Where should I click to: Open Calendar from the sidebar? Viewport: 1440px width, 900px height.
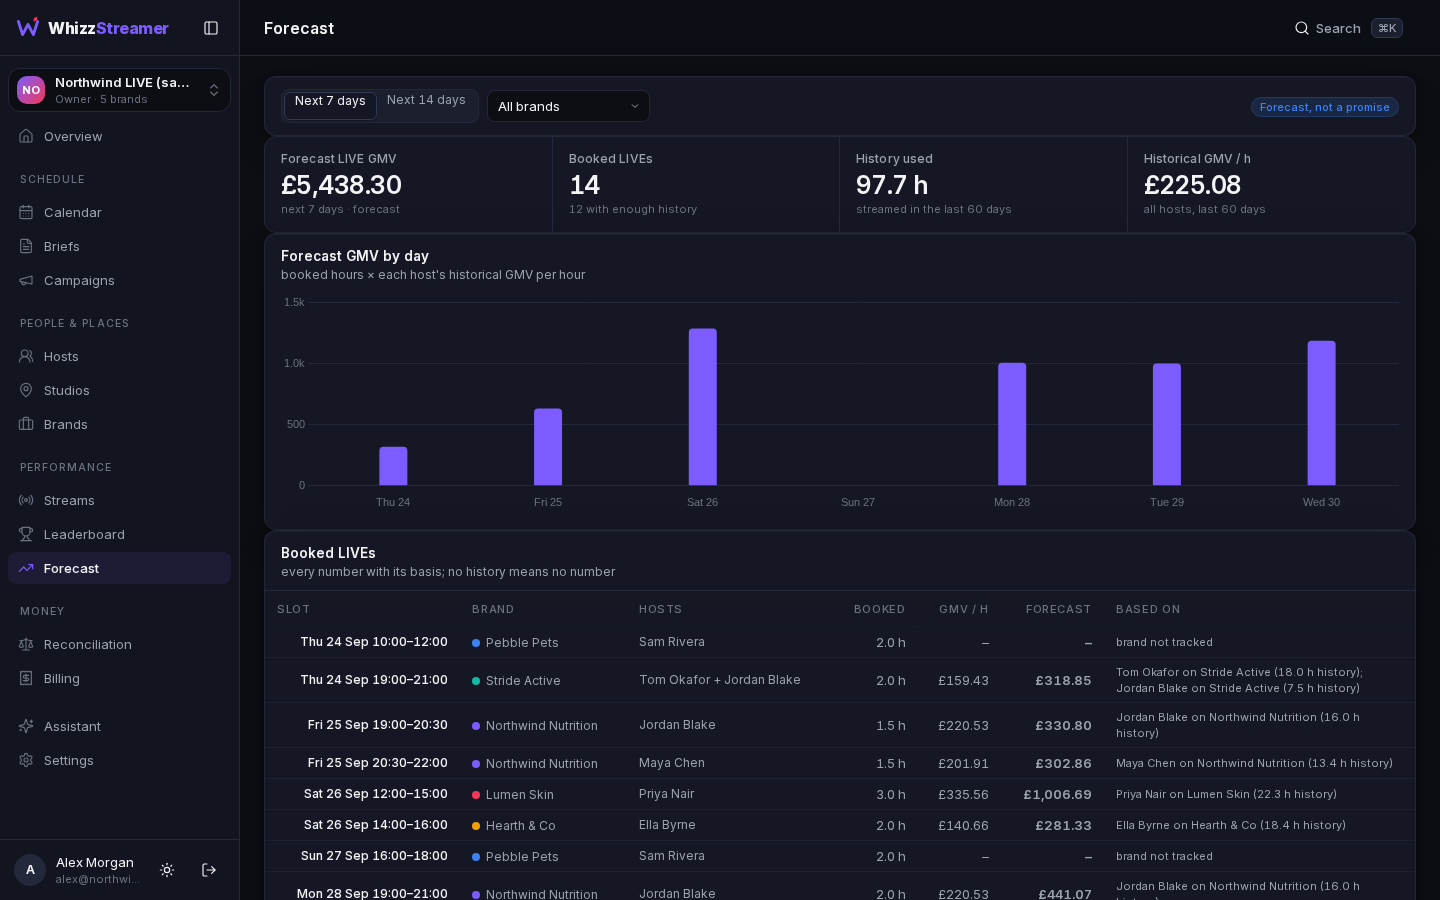(x=119, y=212)
